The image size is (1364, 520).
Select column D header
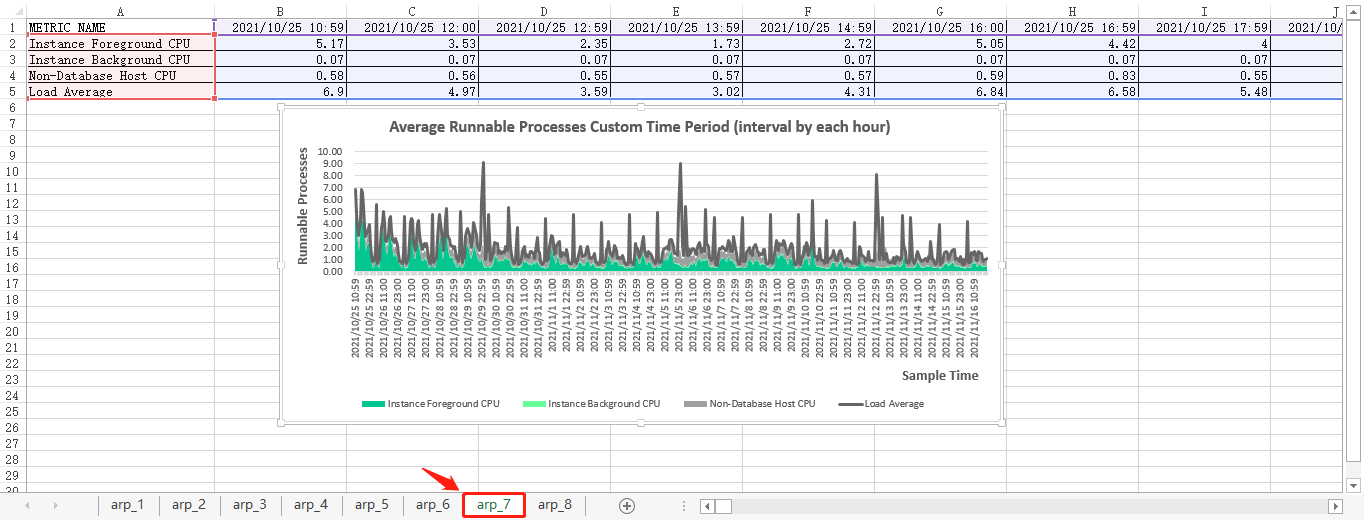[x=544, y=11]
